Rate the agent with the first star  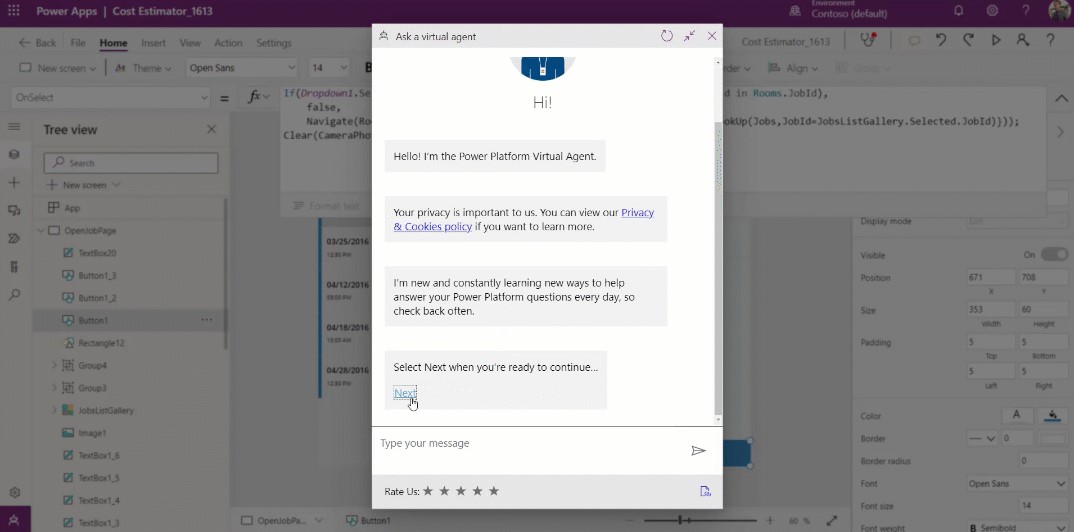point(428,491)
